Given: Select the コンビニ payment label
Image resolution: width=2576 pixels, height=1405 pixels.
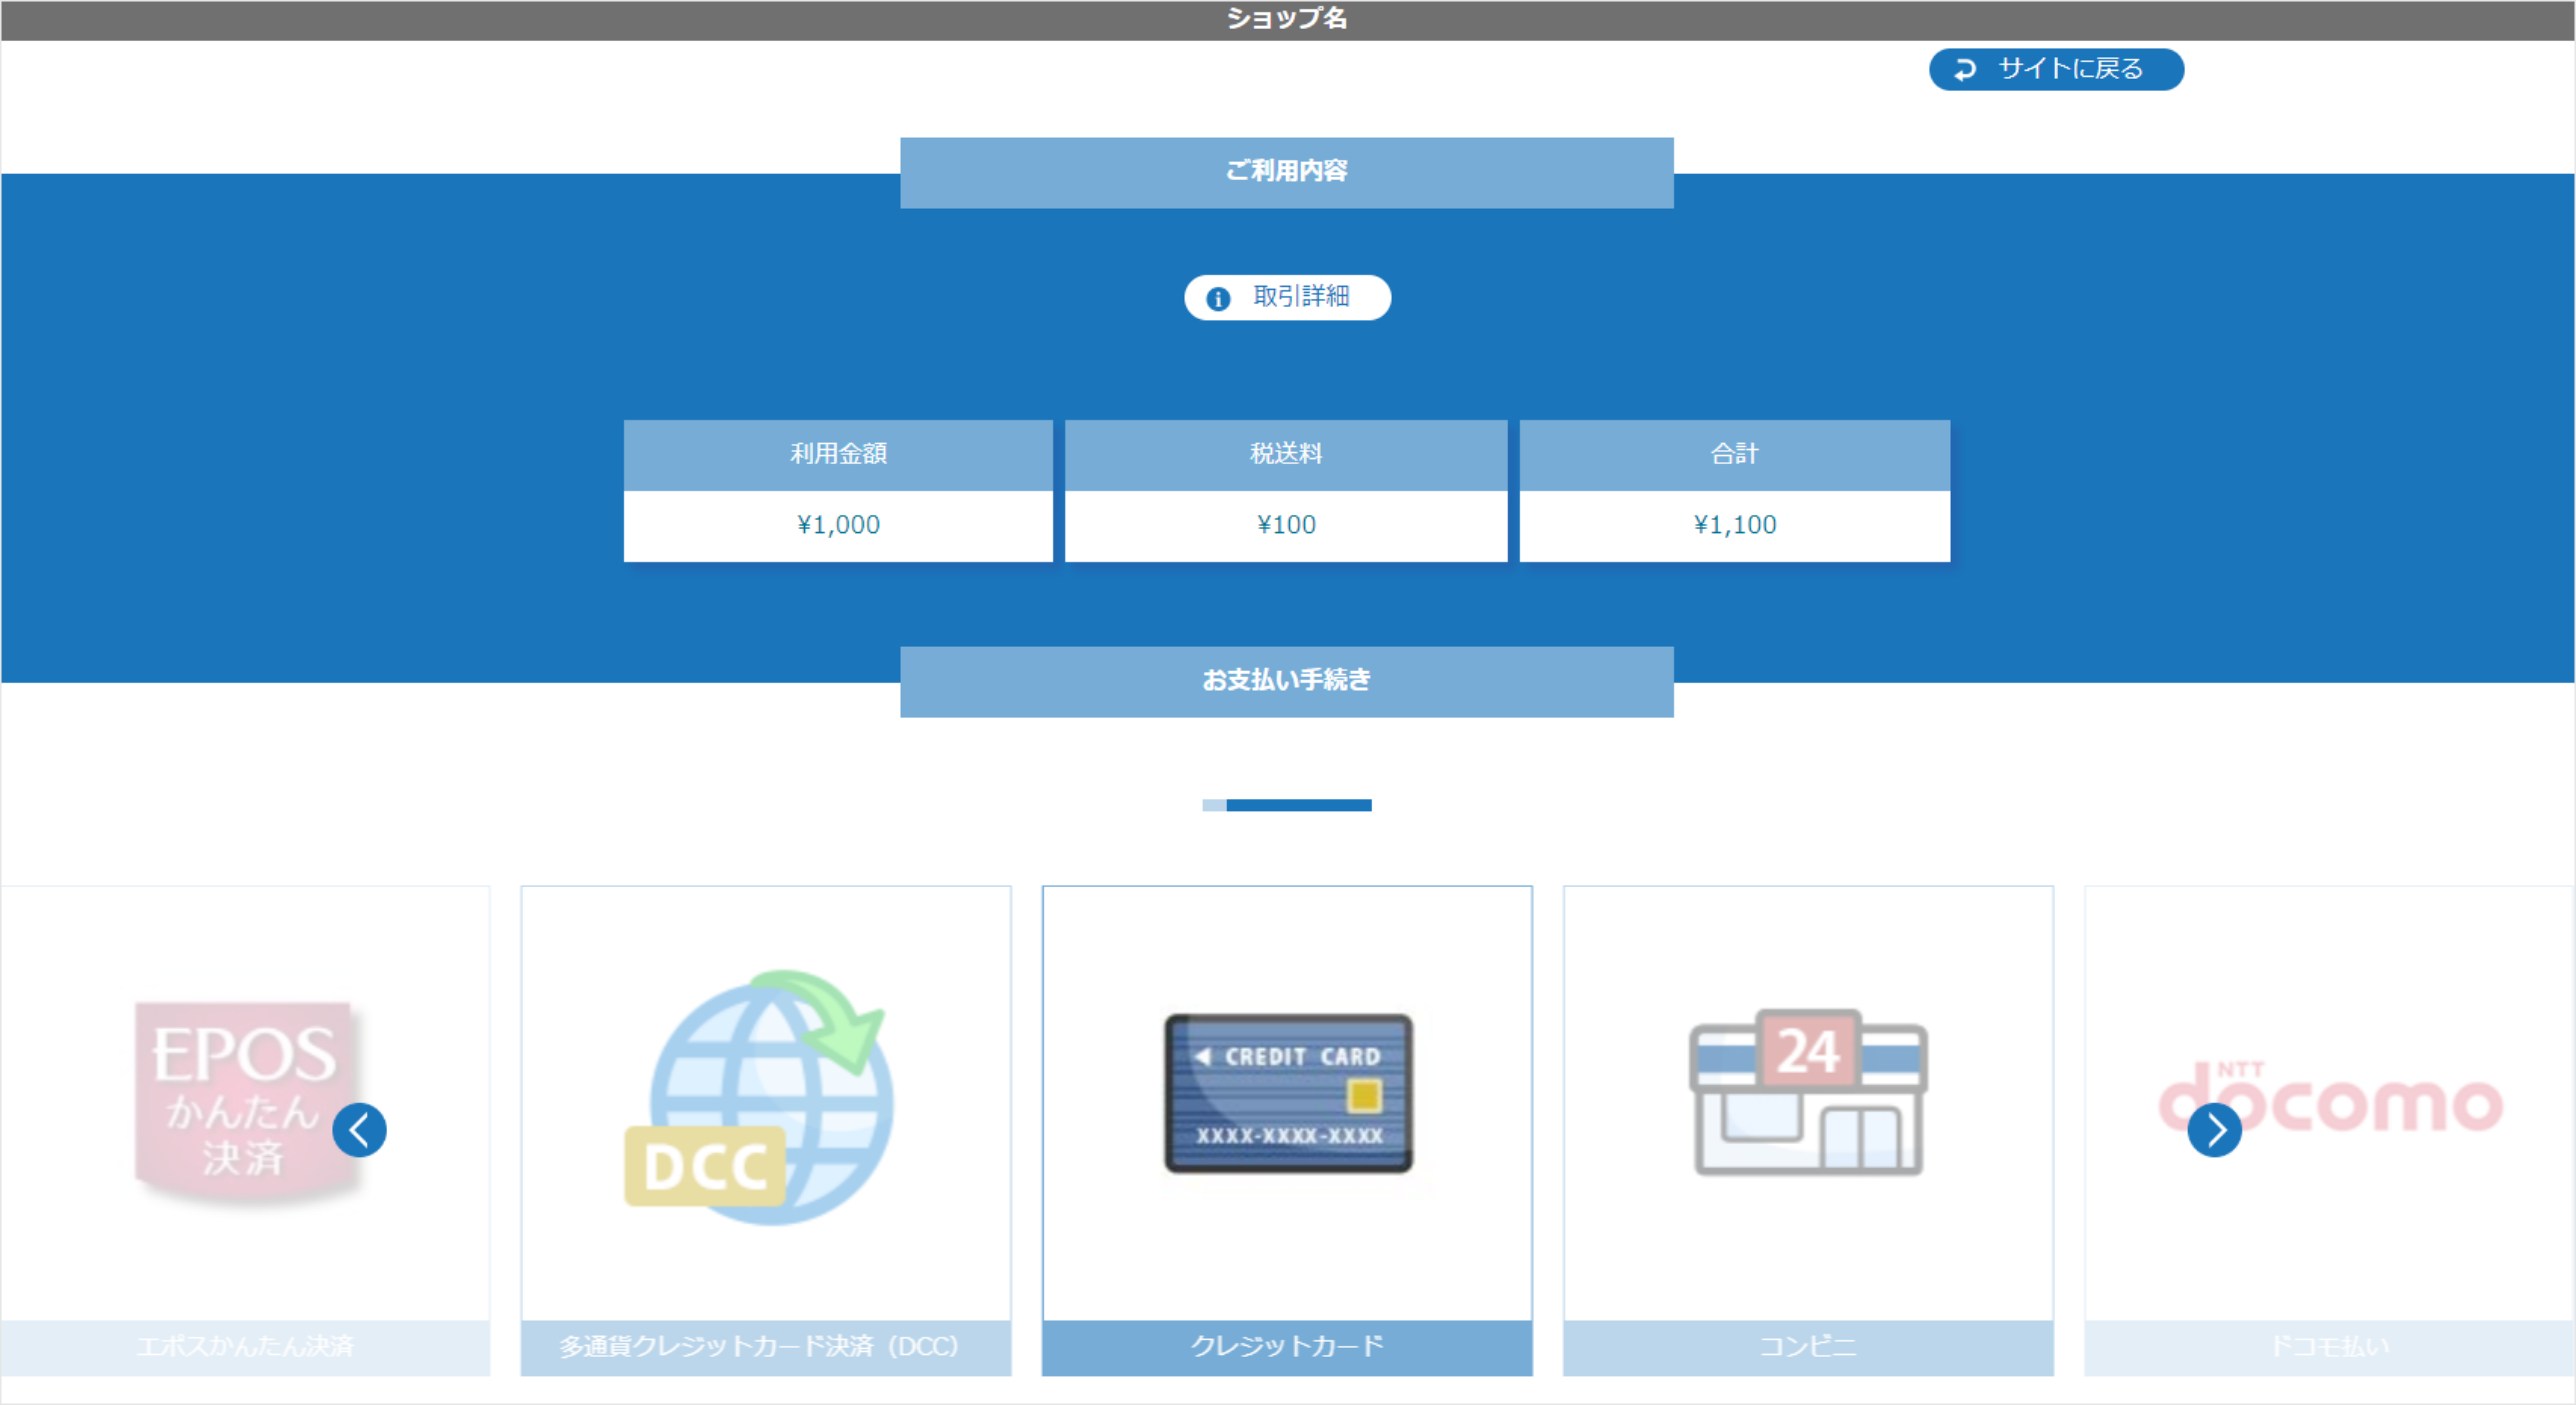Looking at the screenshot, I should pyautogui.click(x=1808, y=1346).
